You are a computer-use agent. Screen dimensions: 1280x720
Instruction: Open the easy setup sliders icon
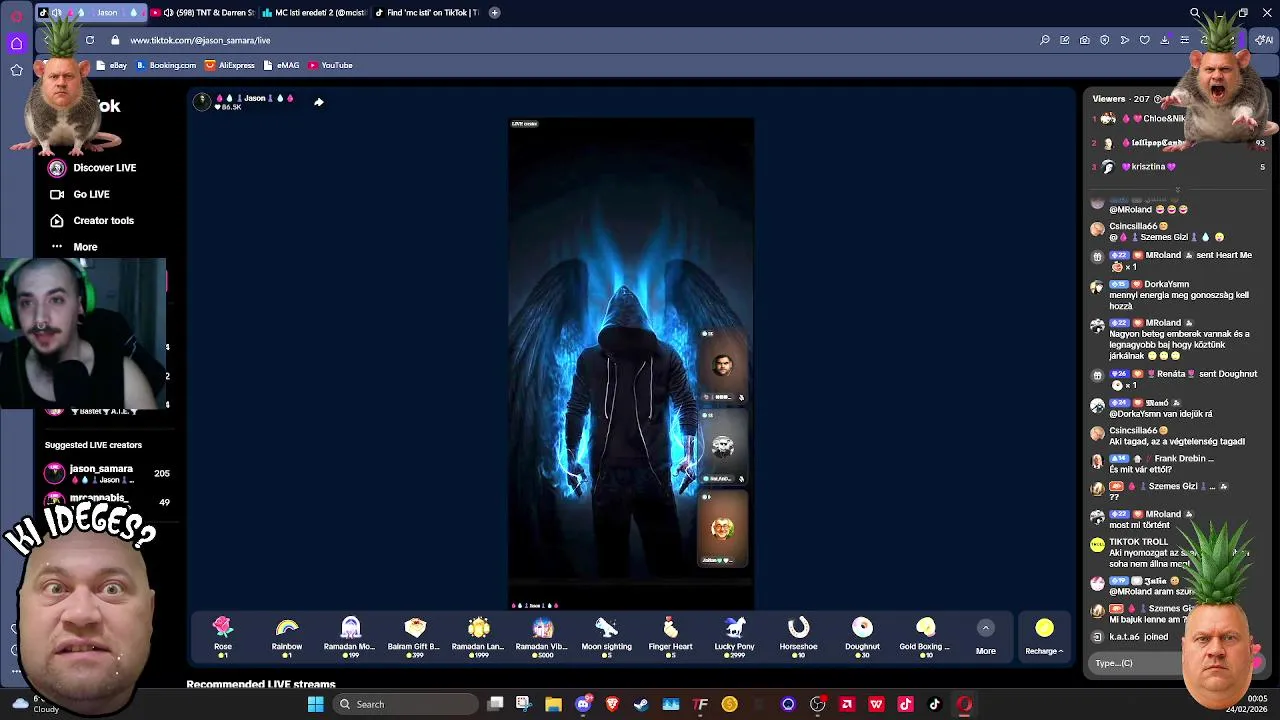pos(1185,40)
